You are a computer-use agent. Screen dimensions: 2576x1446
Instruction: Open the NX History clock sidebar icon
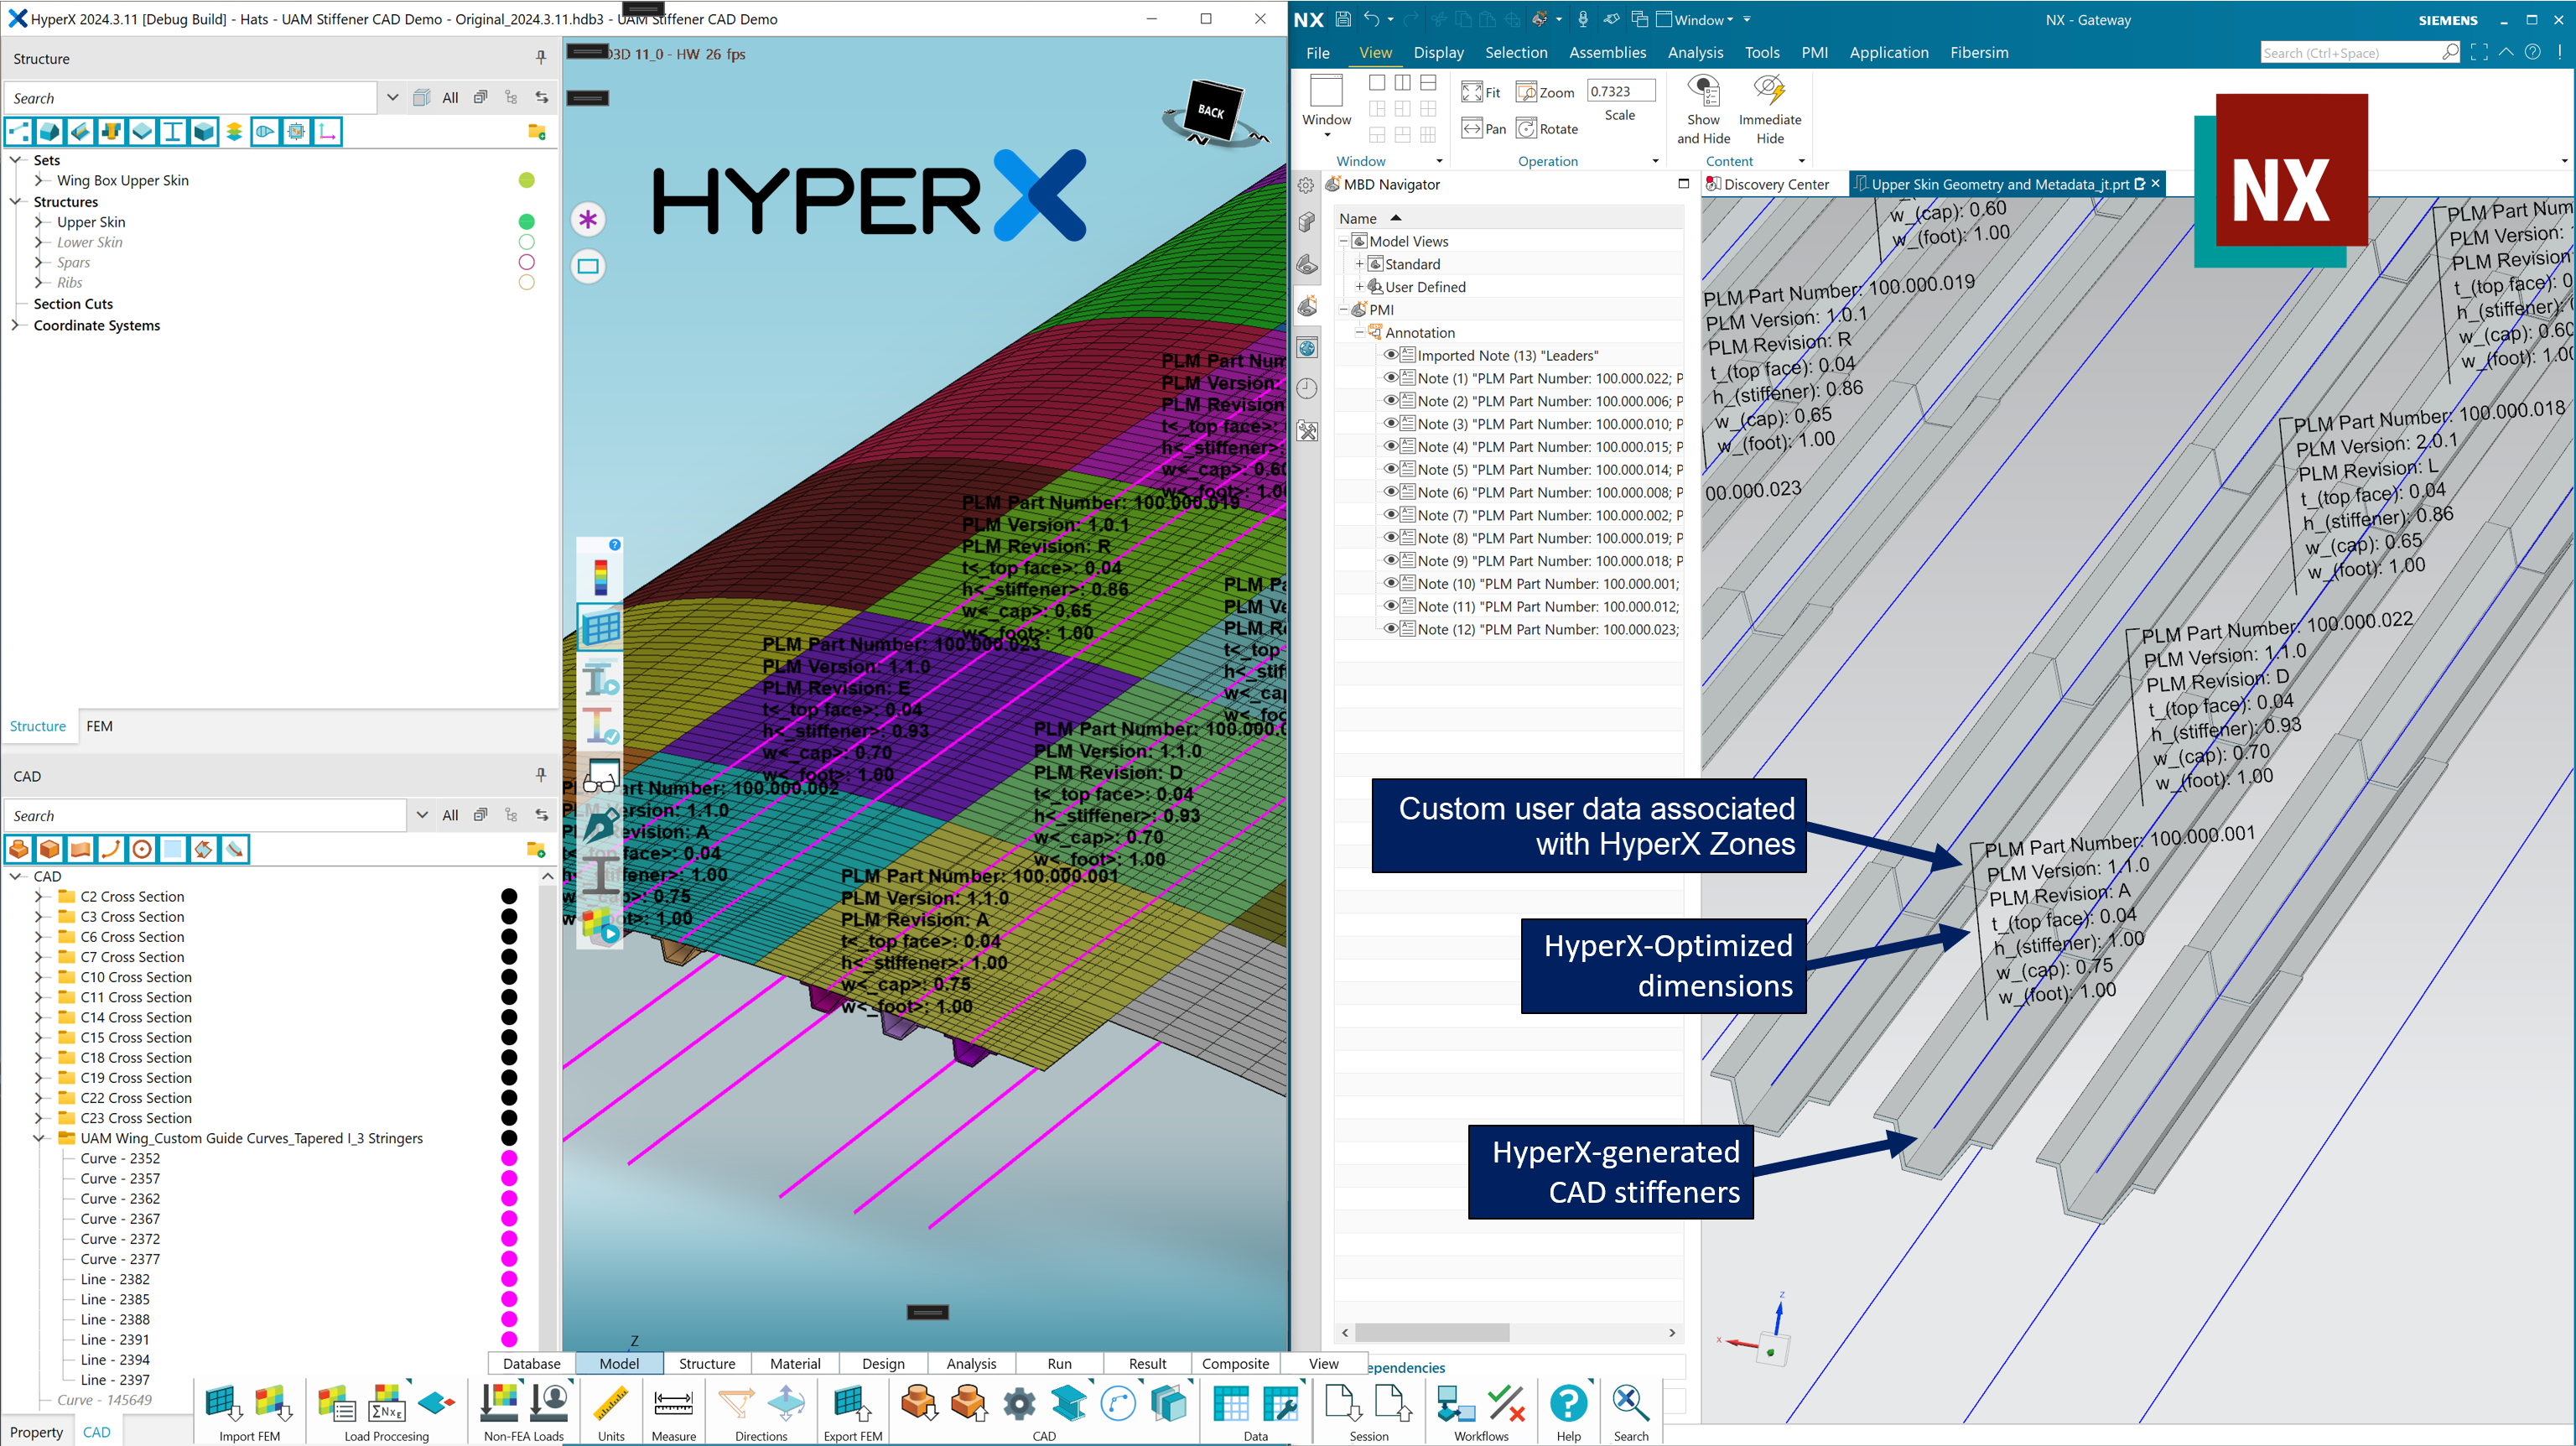click(x=1307, y=389)
